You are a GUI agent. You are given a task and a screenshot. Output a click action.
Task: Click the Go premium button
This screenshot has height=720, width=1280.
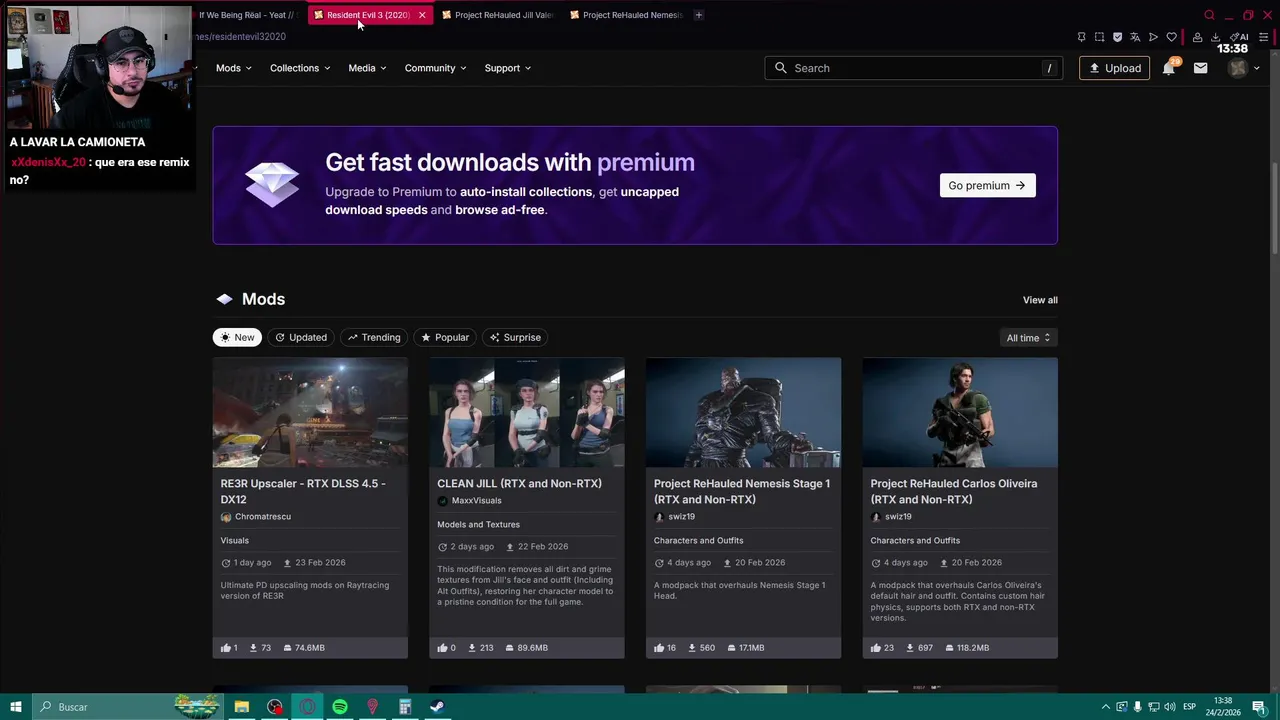pos(987,185)
